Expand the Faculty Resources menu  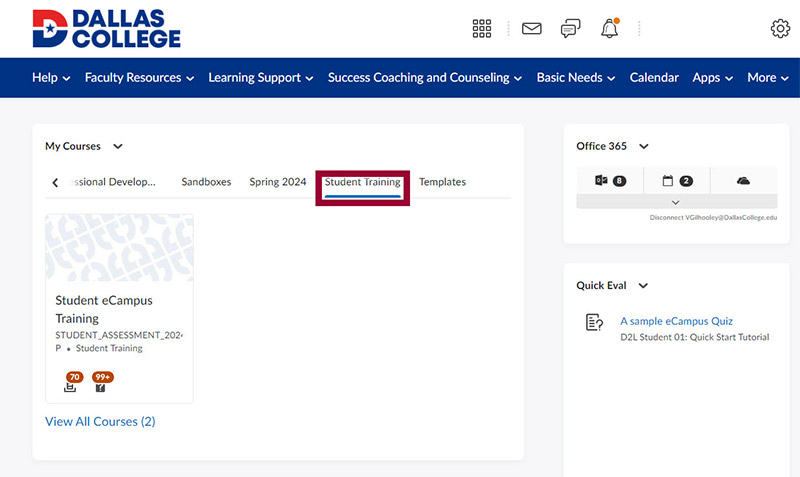(x=139, y=78)
